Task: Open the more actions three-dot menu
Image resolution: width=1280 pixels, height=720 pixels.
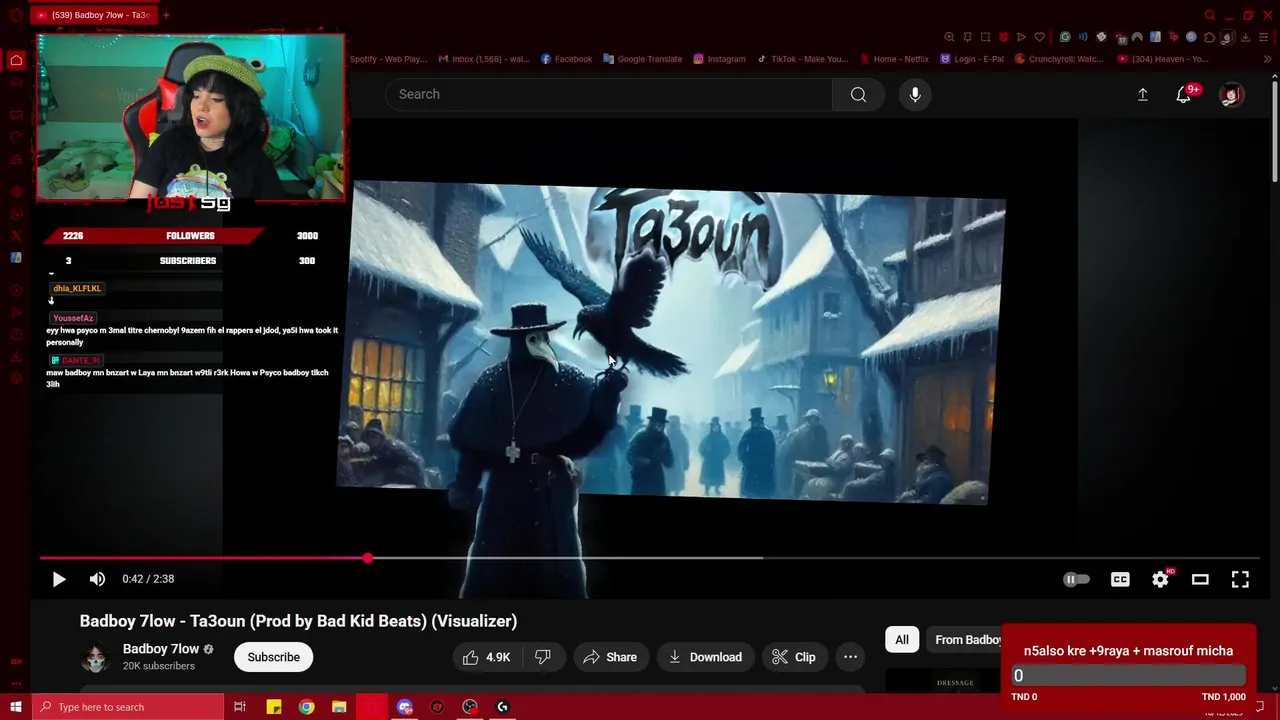Action: tap(850, 657)
